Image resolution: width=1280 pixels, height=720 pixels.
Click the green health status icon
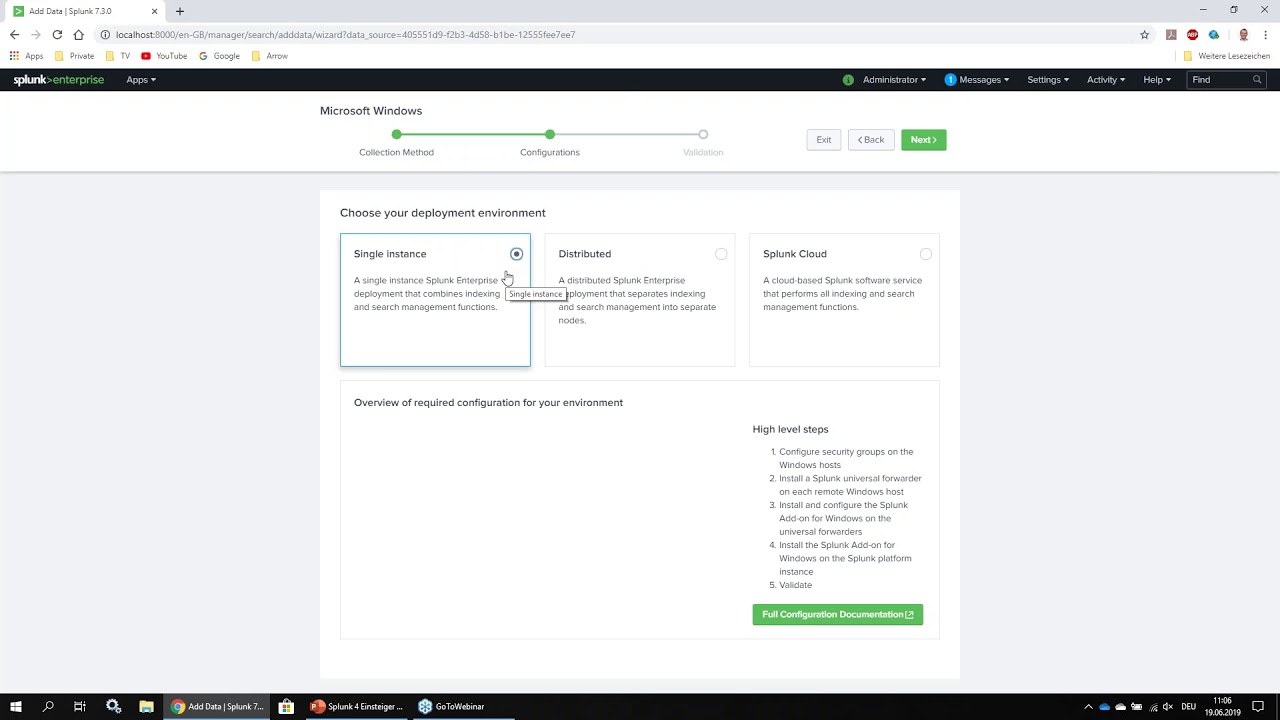[848, 80]
